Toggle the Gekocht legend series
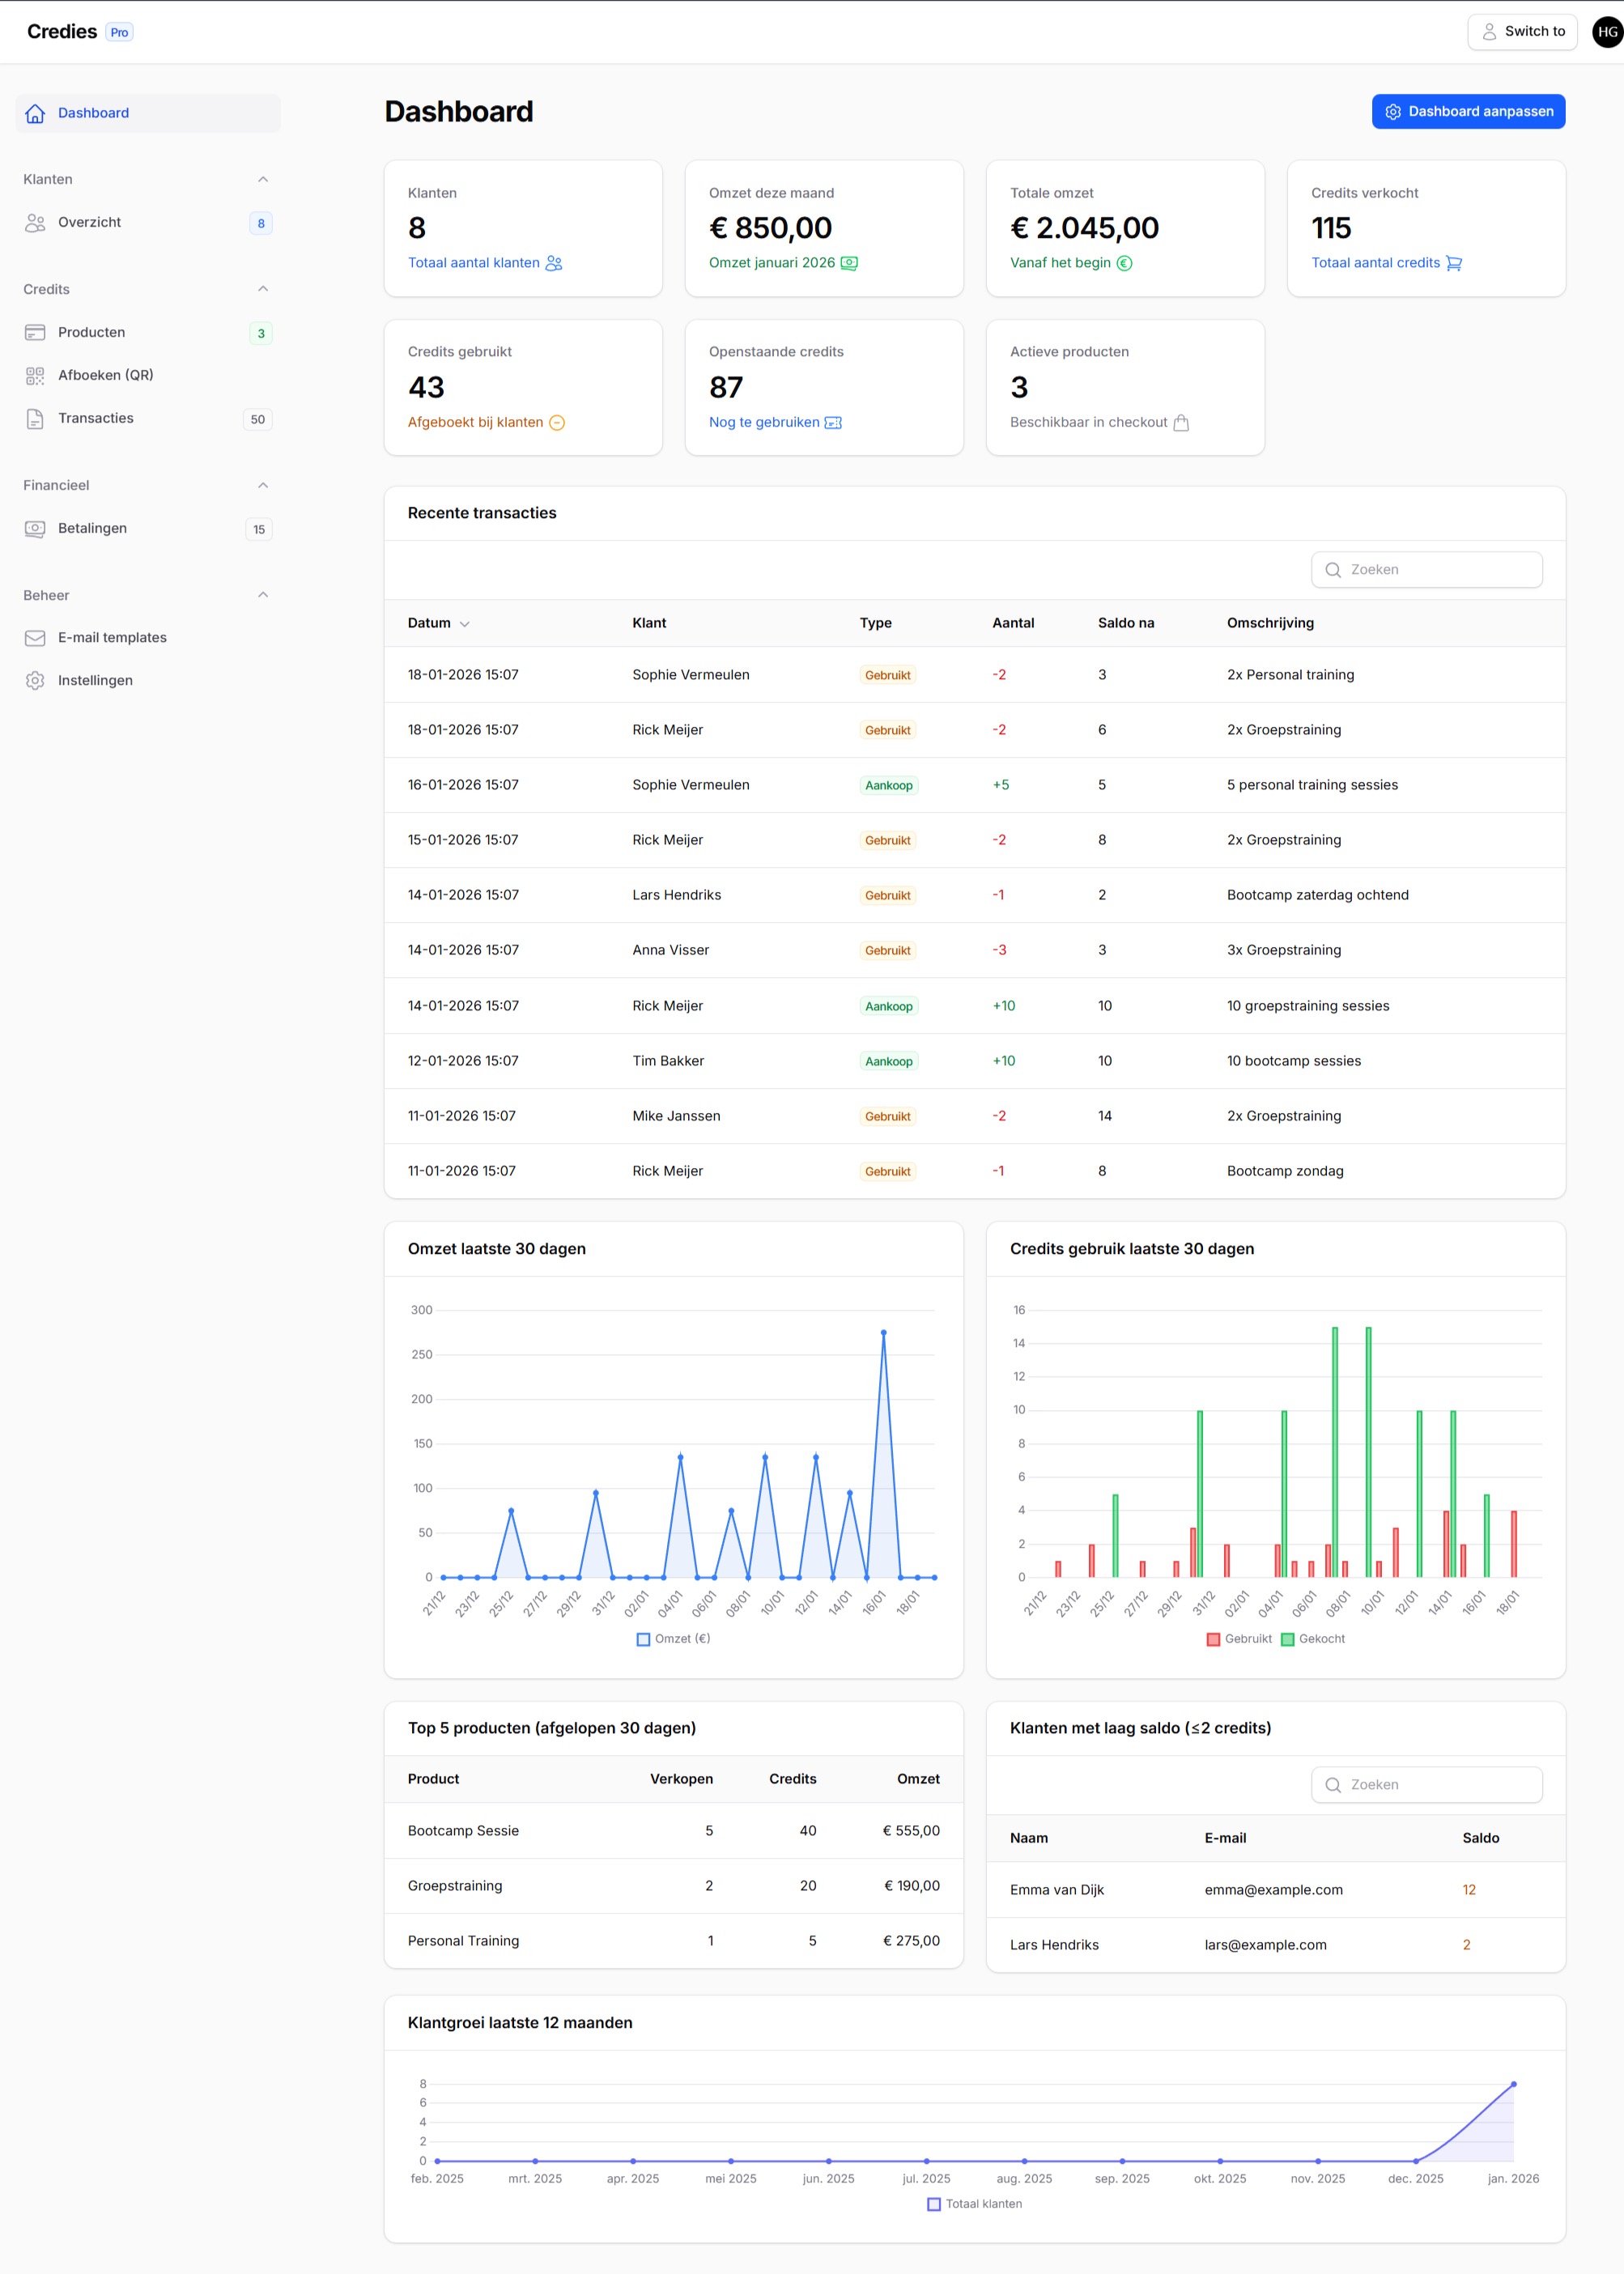The image size is (1624, 2274). 1312,1639
